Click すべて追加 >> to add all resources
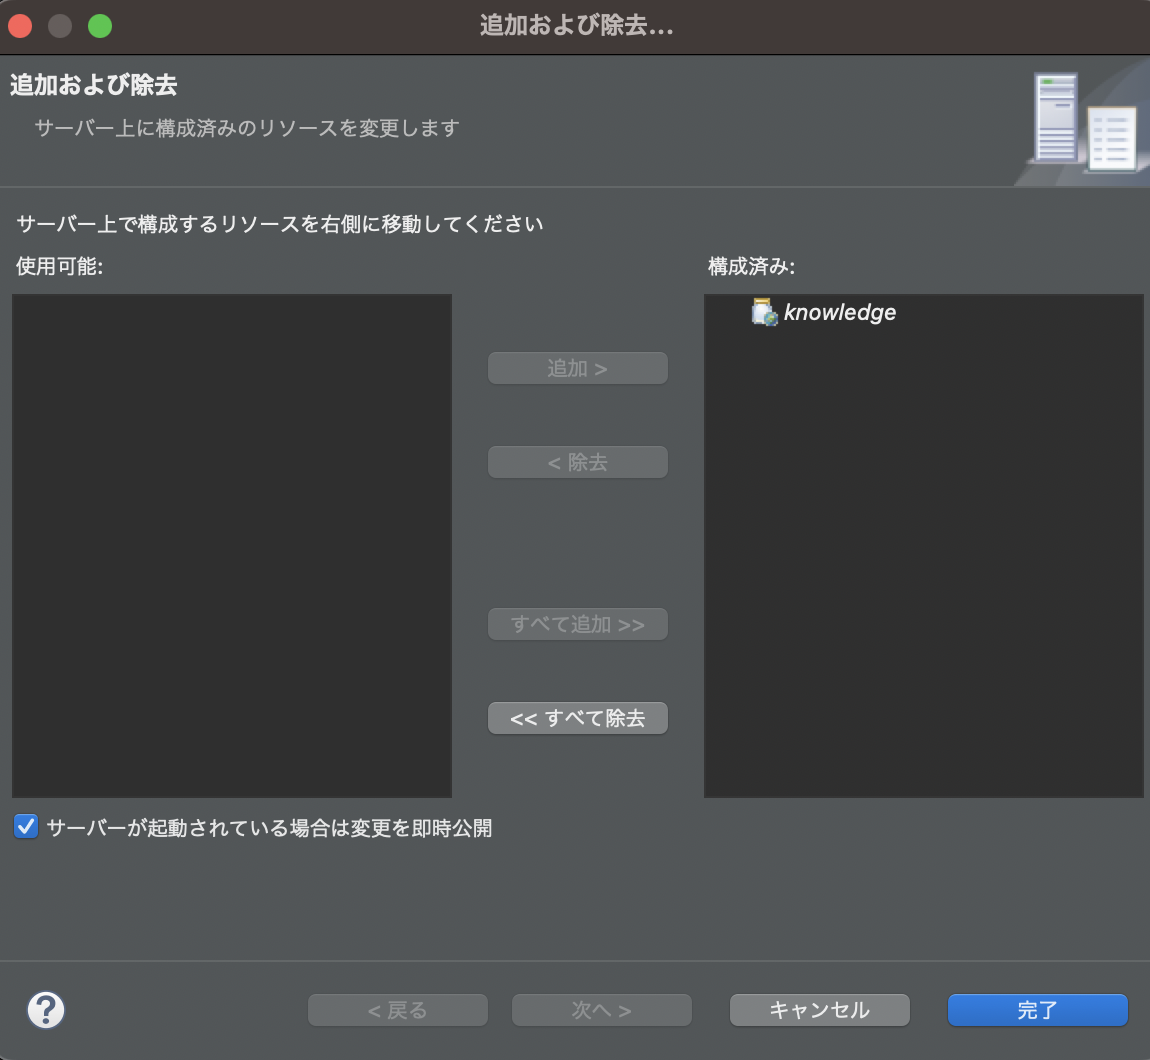The image size is (1150, 1060). [577, 623]
